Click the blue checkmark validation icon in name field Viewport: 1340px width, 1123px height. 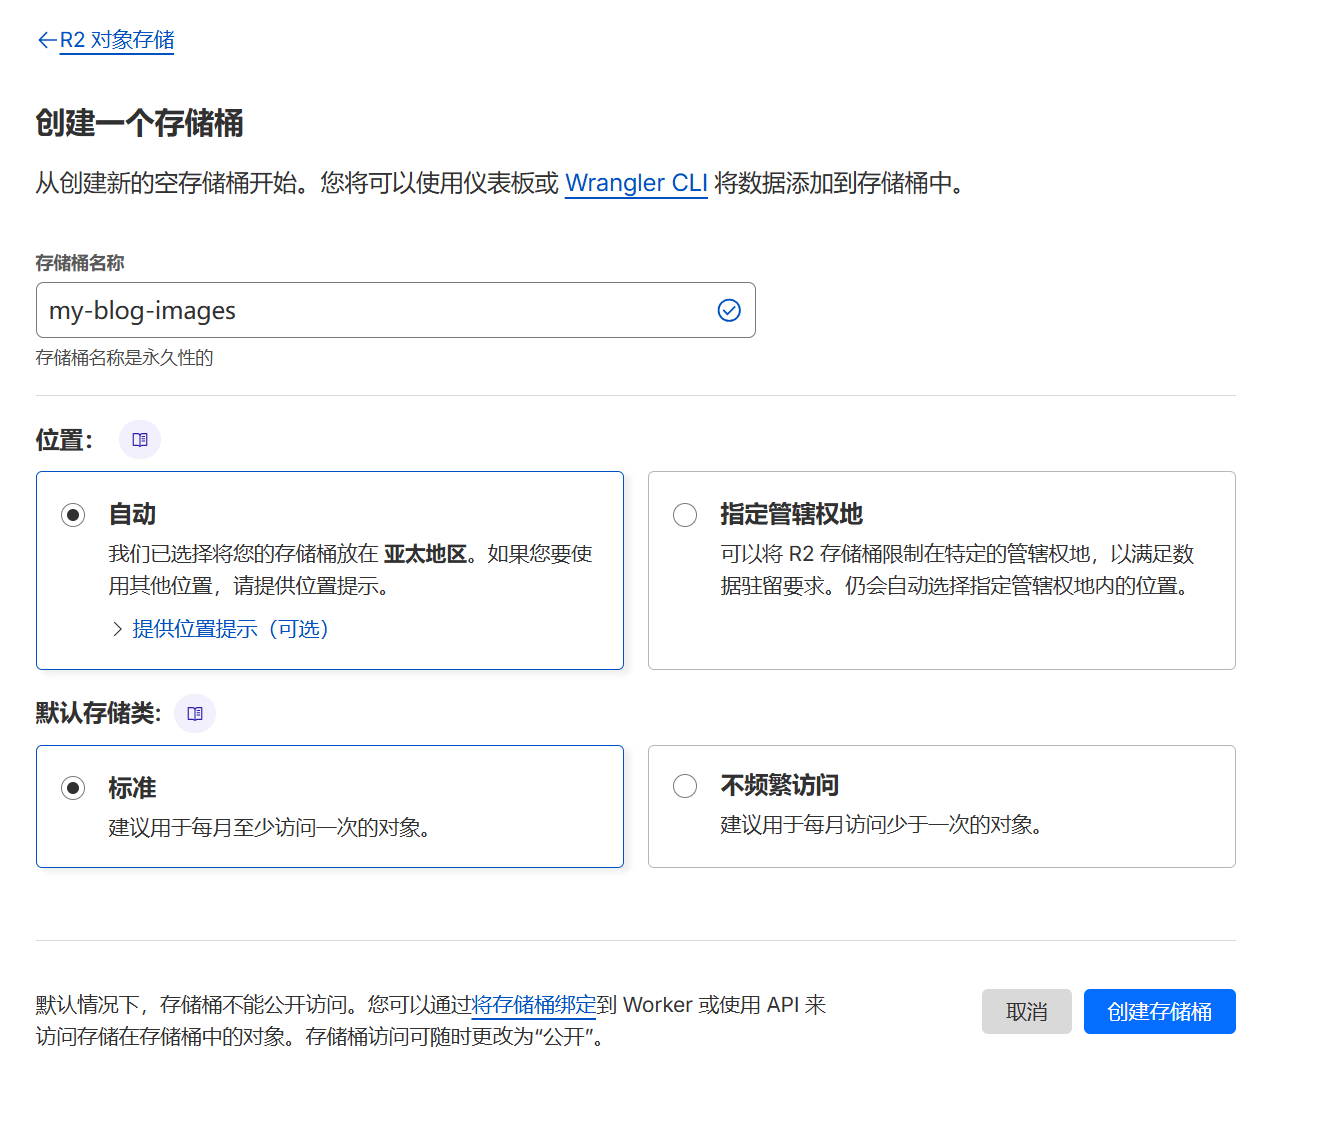tap(729, 310)
